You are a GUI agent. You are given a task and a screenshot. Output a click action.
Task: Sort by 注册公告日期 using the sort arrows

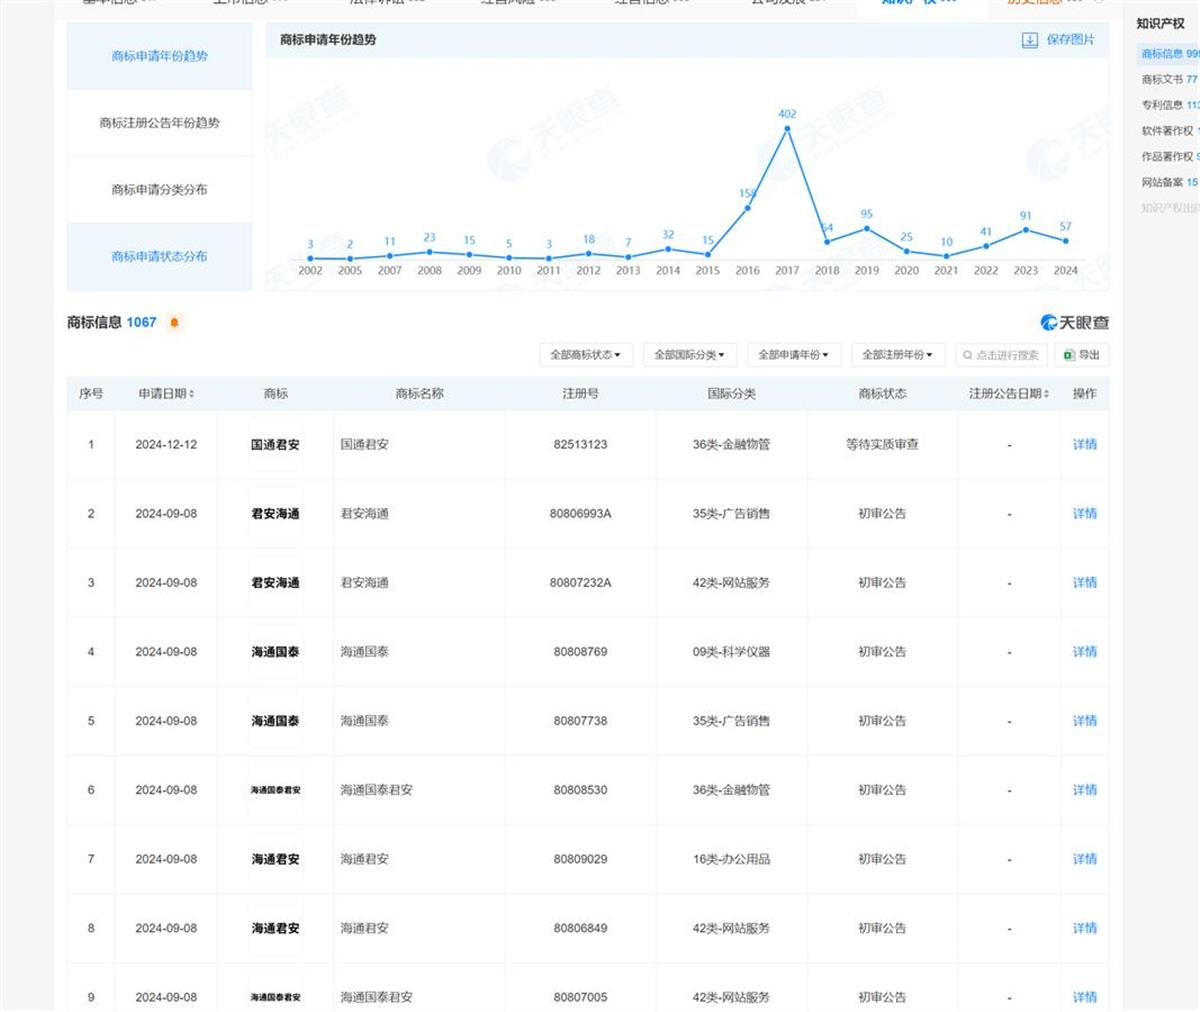click(1046, 394)
